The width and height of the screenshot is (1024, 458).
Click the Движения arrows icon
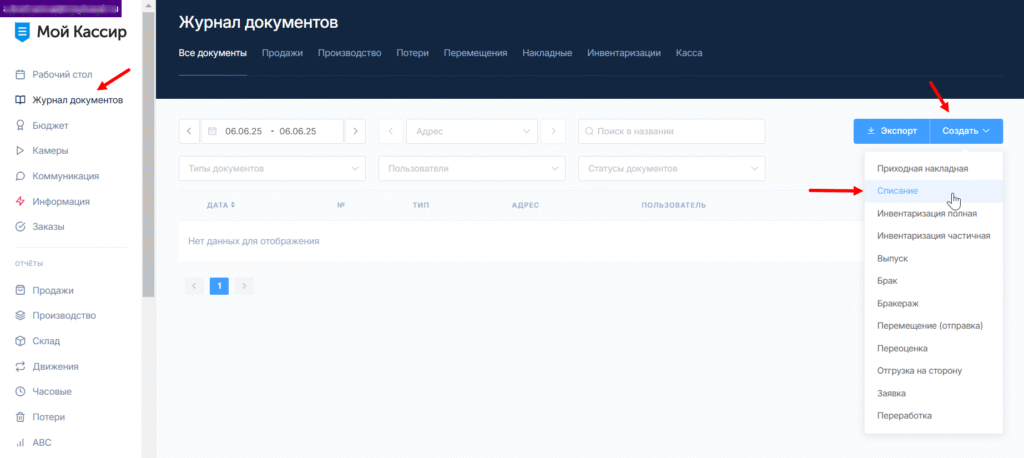[20, 366]
